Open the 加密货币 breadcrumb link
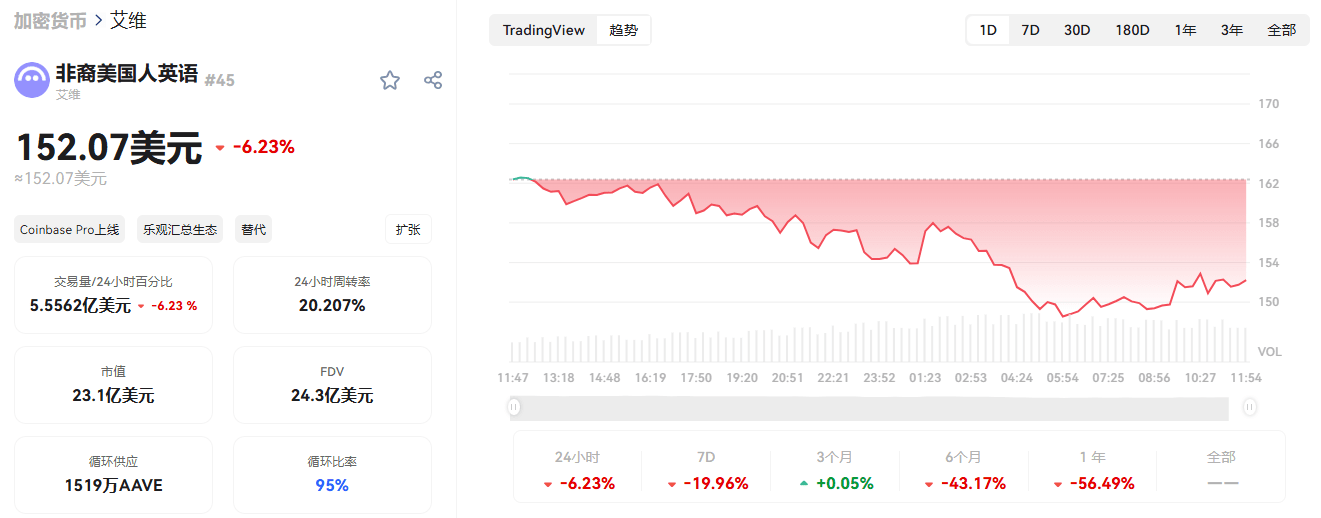Screen dimensions: 1321x518 pyautogui.click(x=50, y=21)
